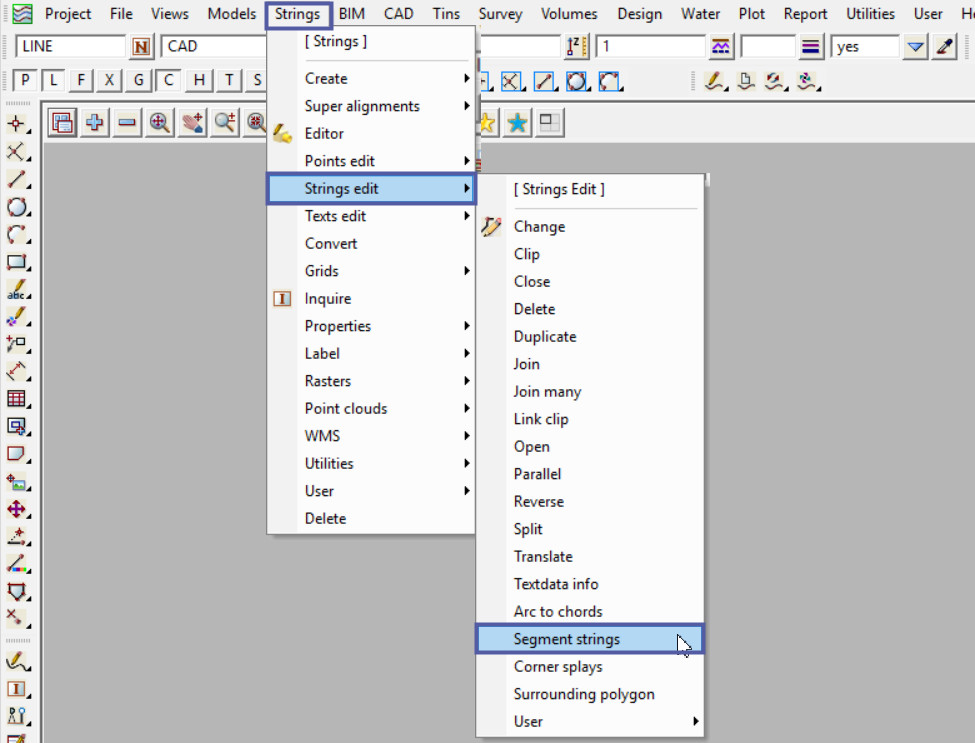Select the CAD line tool in sidebar

tap(17, 179)
